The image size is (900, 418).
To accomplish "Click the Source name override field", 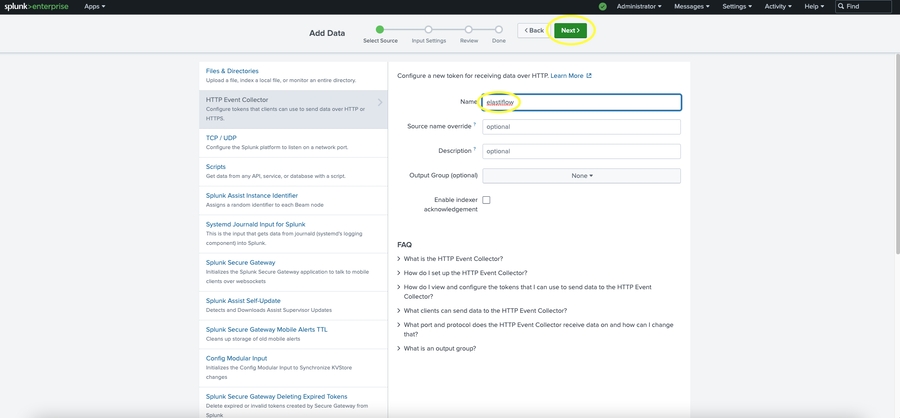I will [581, 127].
